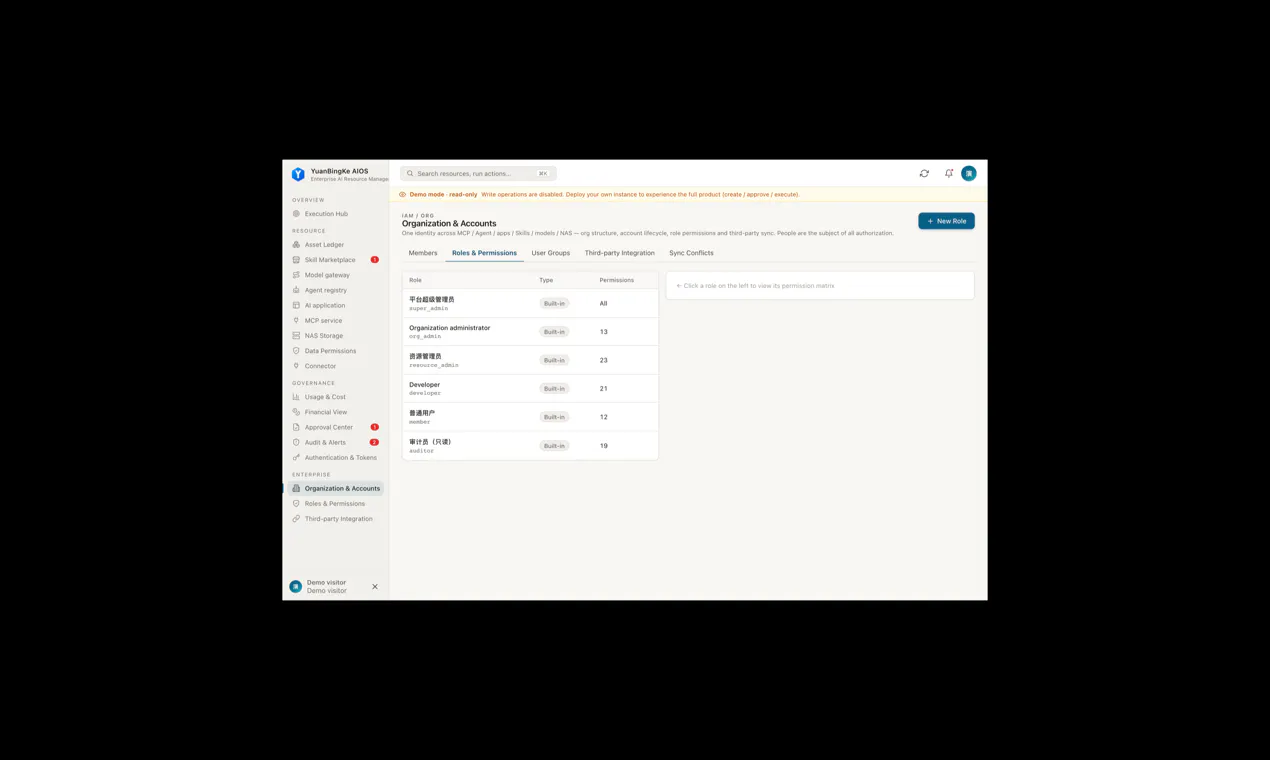Screen dimensions: 1270x760
Task: Open Authentication & Tokens
Action: click(x=336, y=458)
